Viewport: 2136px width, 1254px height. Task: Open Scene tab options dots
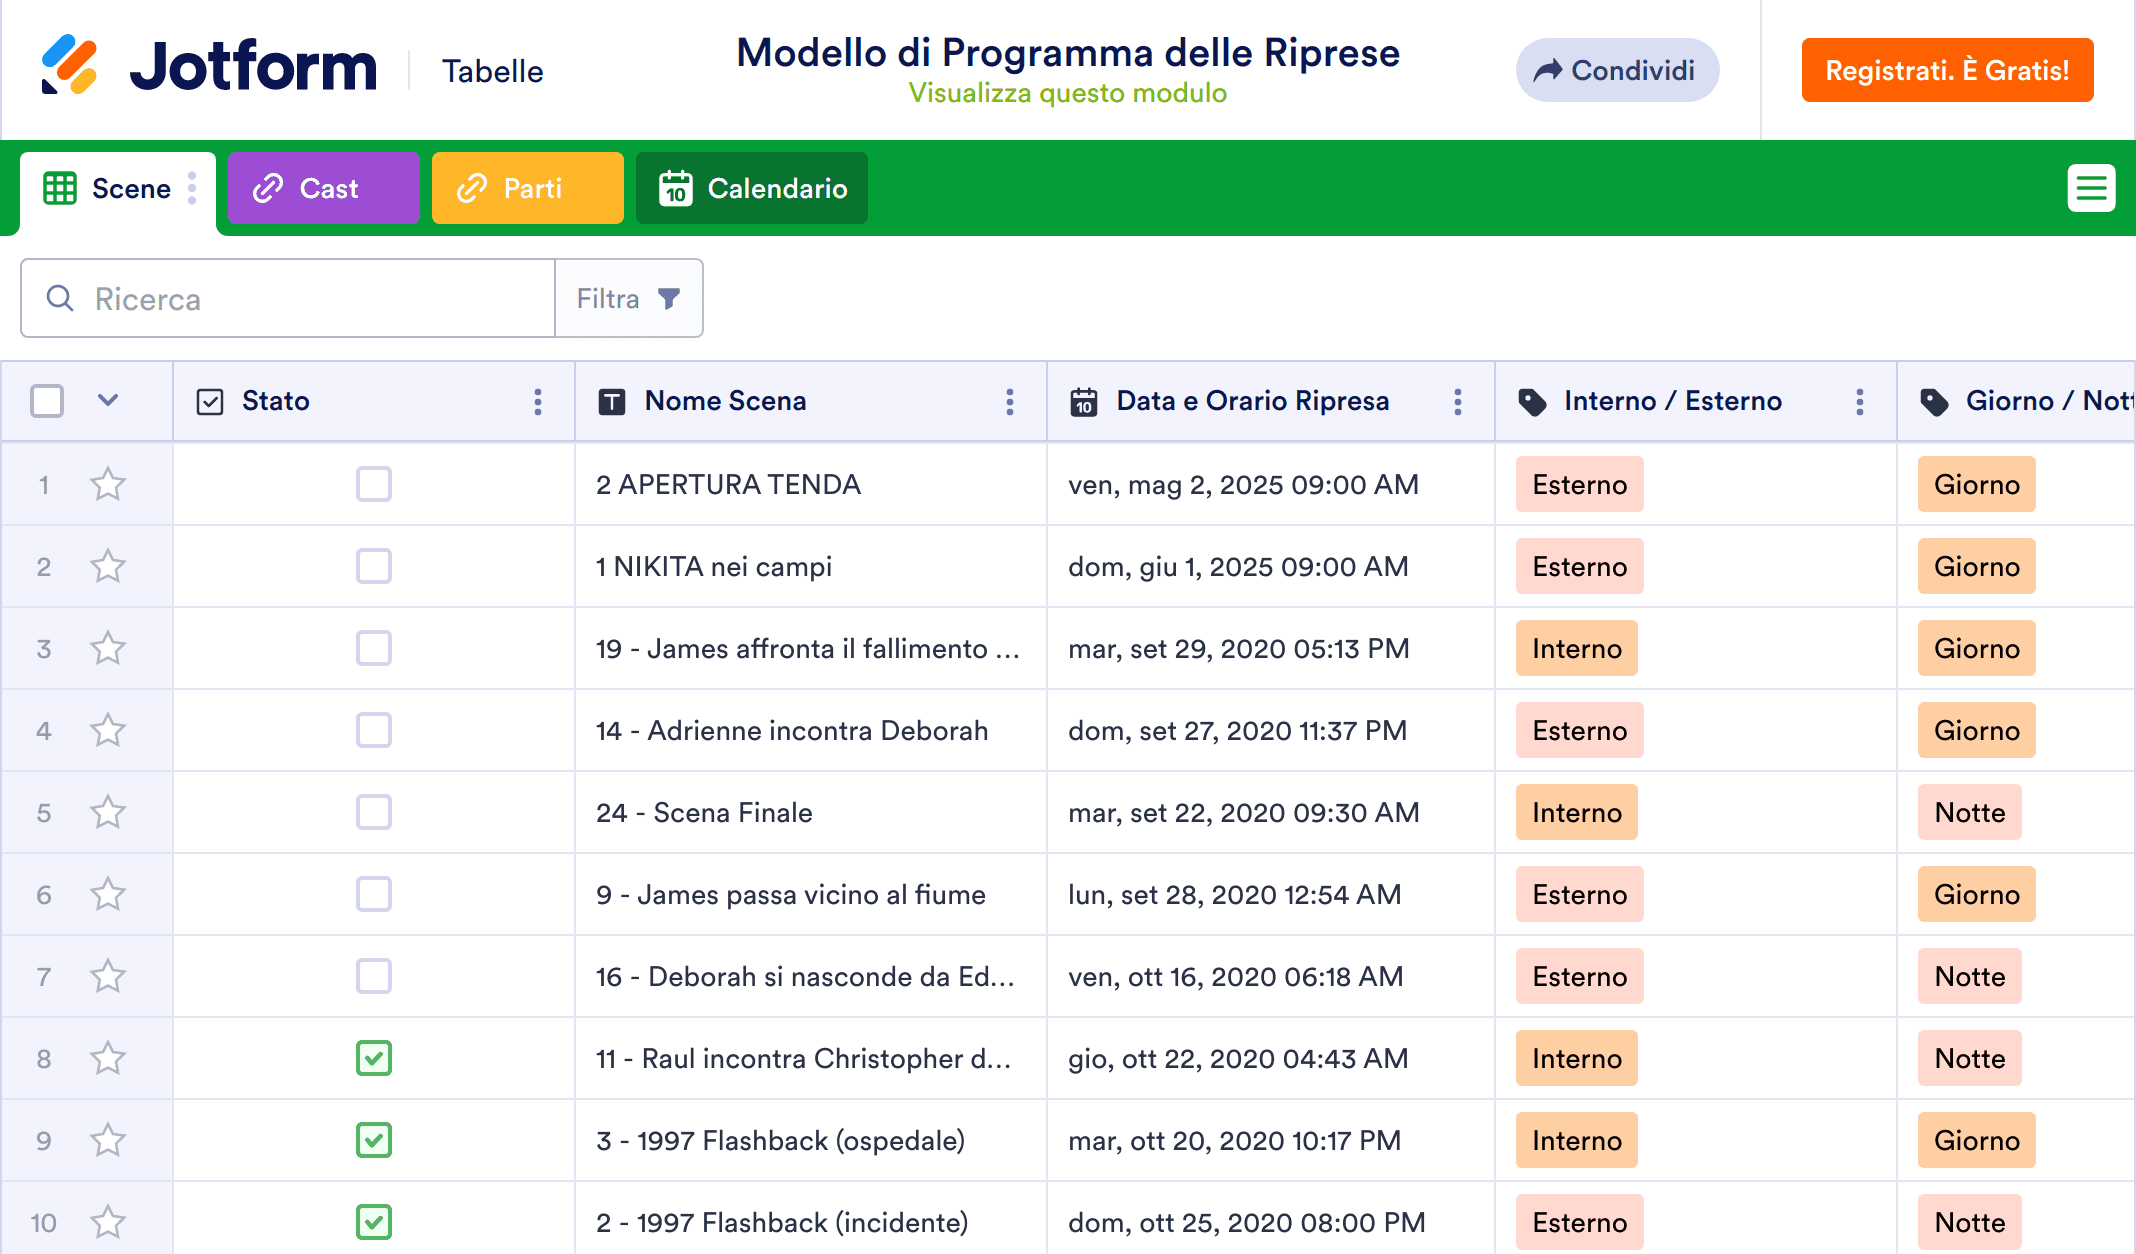tap(192, 188)
